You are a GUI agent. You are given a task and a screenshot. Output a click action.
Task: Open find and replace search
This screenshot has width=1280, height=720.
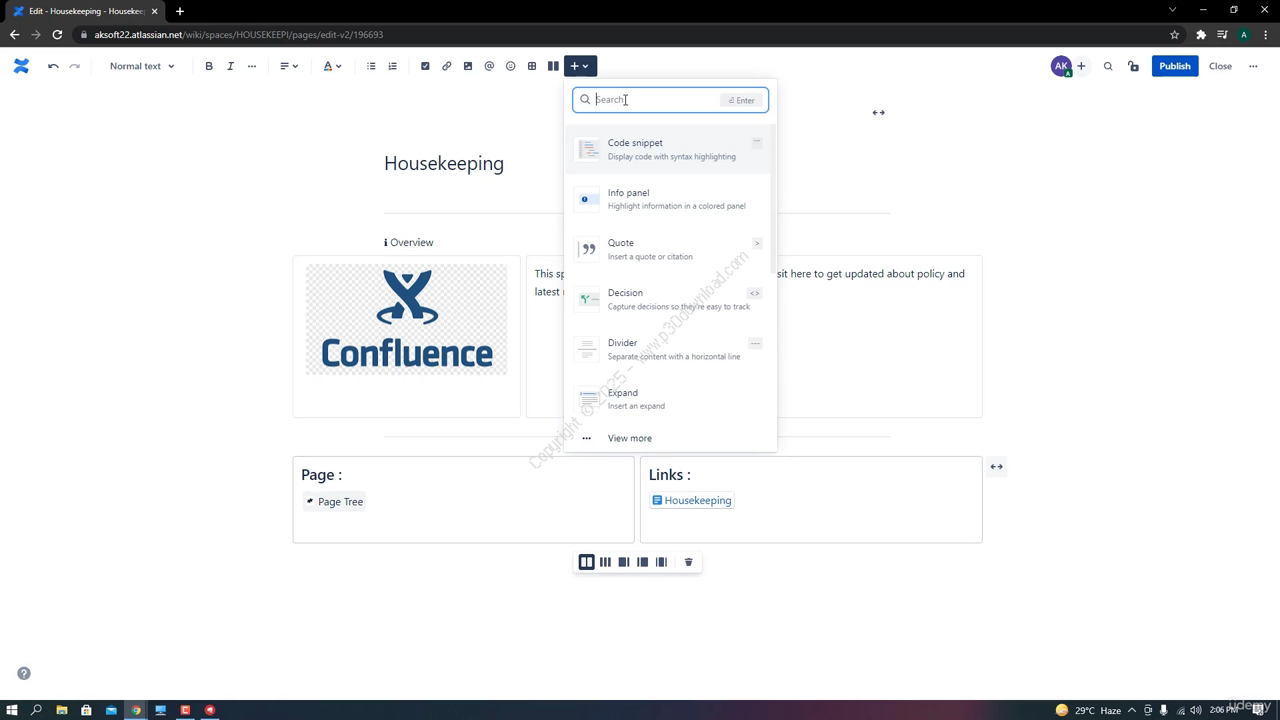click(x=1108, y=66)
